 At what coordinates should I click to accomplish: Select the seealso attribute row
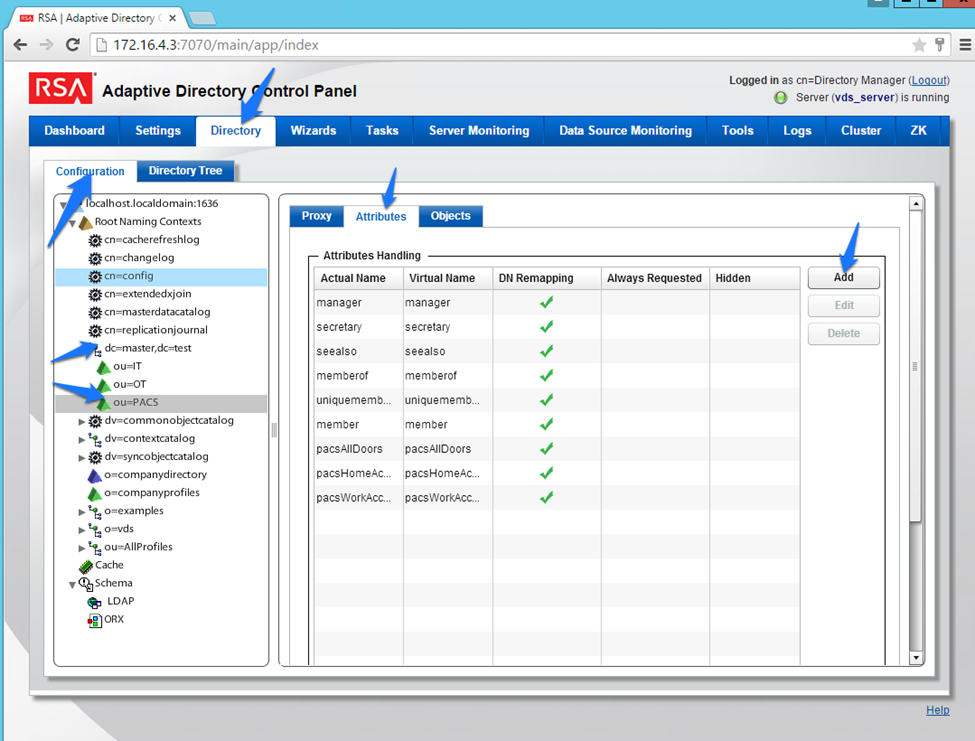click(557, 351)
